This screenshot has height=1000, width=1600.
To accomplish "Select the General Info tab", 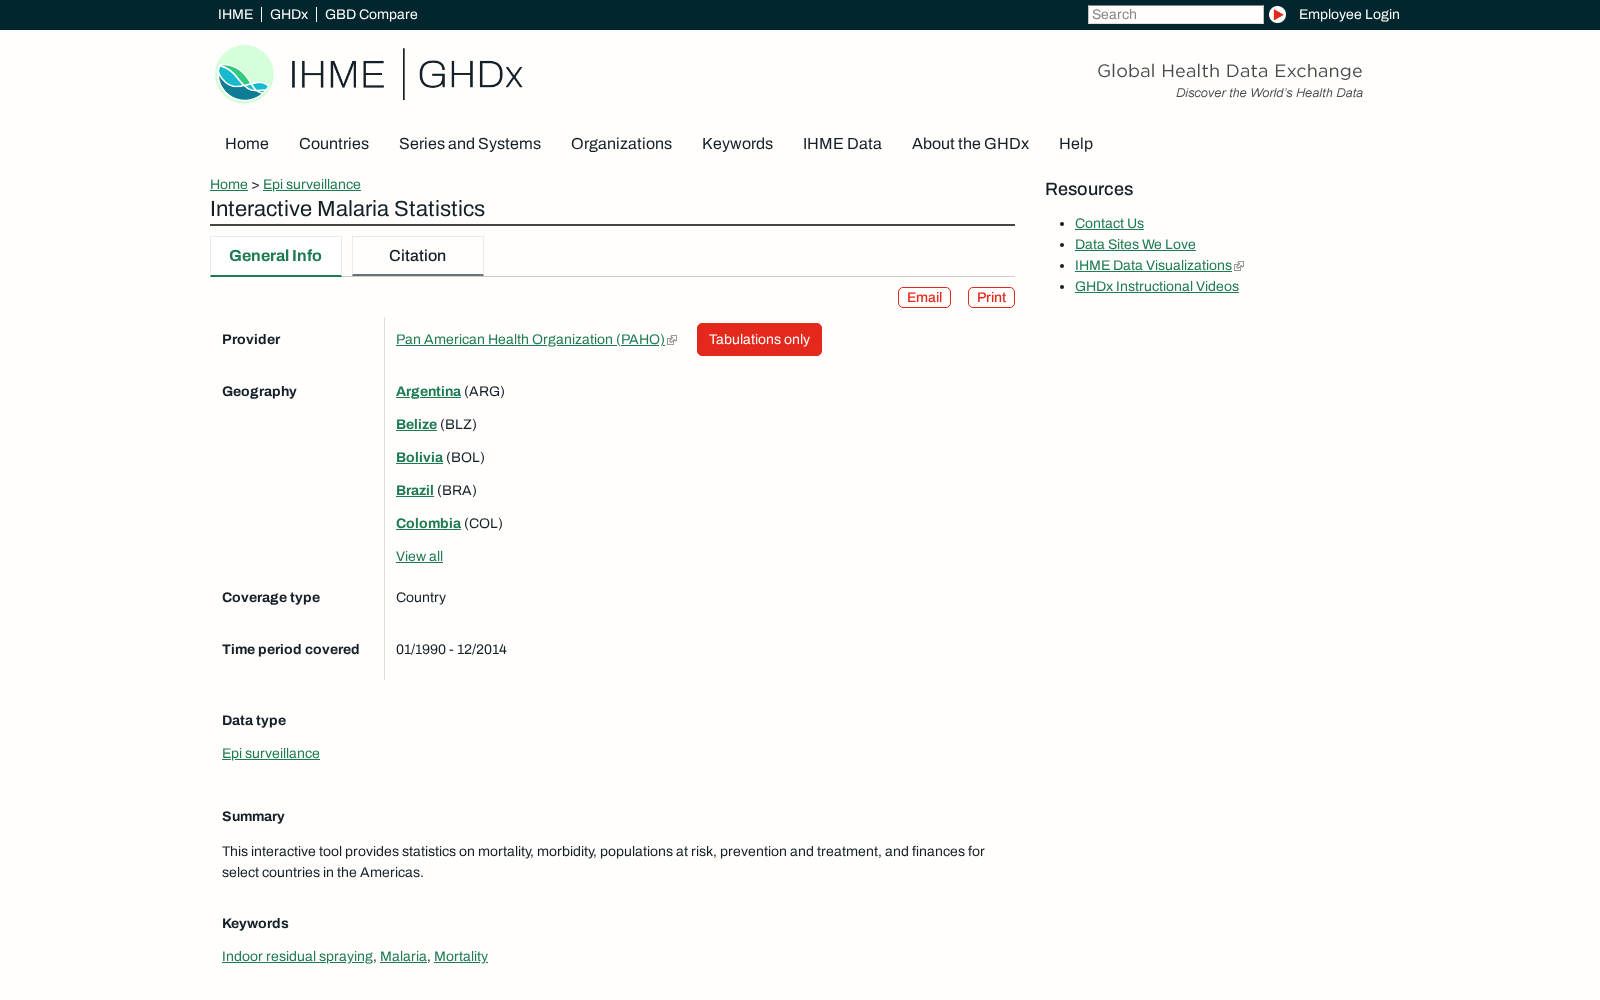I will click(x=276, y=256).
